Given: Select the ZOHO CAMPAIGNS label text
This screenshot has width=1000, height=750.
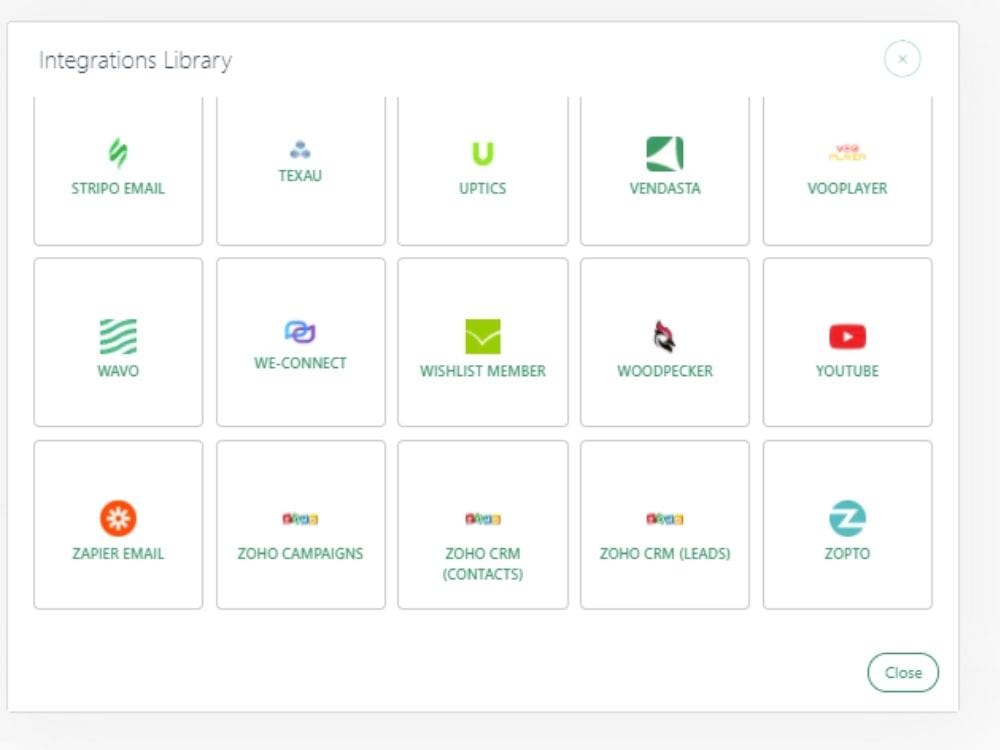Looking at the screenshot, I should 300,553.
